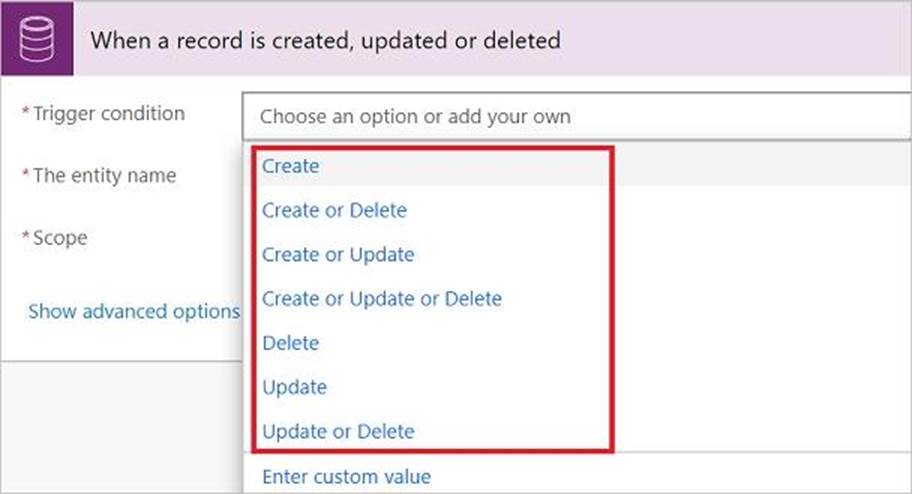Click the Common Data Service database icon

coord(36,41)
